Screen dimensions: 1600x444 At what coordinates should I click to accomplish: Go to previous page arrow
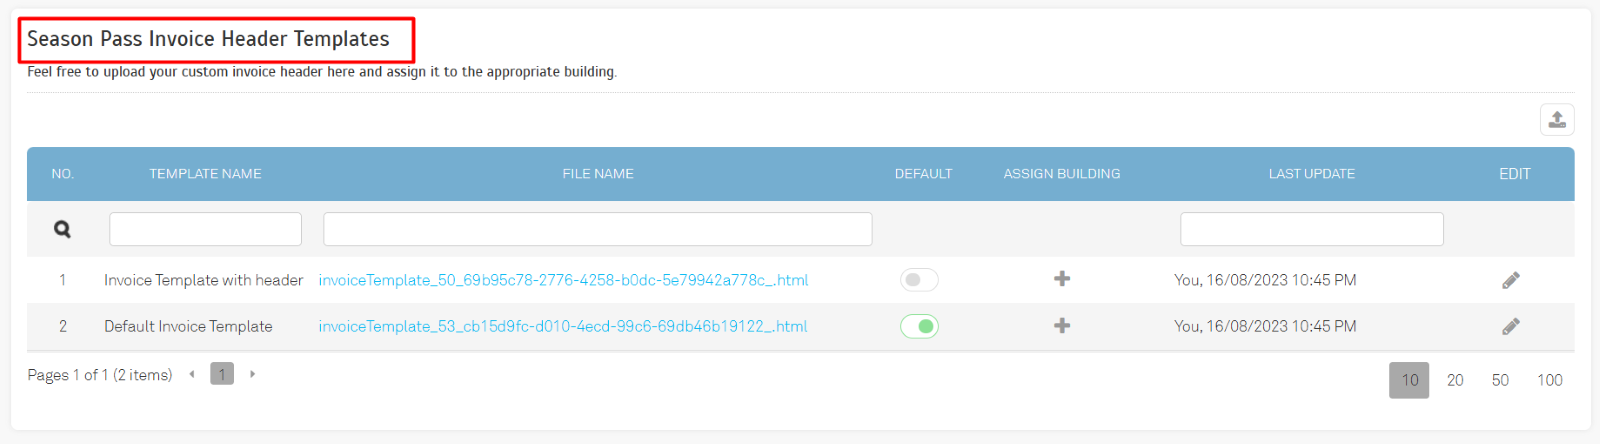(x=192, y=374)
